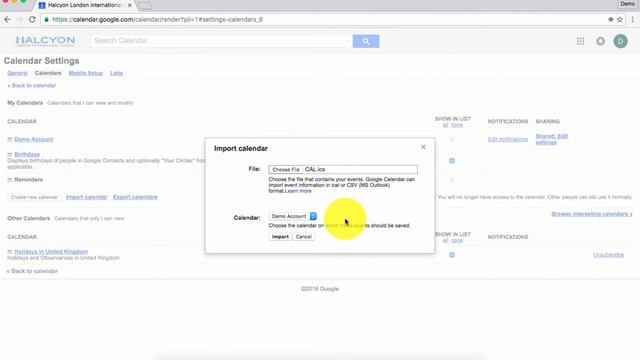This screenshot has width=640, height=360.
Task: Click the browser address bar URL
Action: pos(157,19)
